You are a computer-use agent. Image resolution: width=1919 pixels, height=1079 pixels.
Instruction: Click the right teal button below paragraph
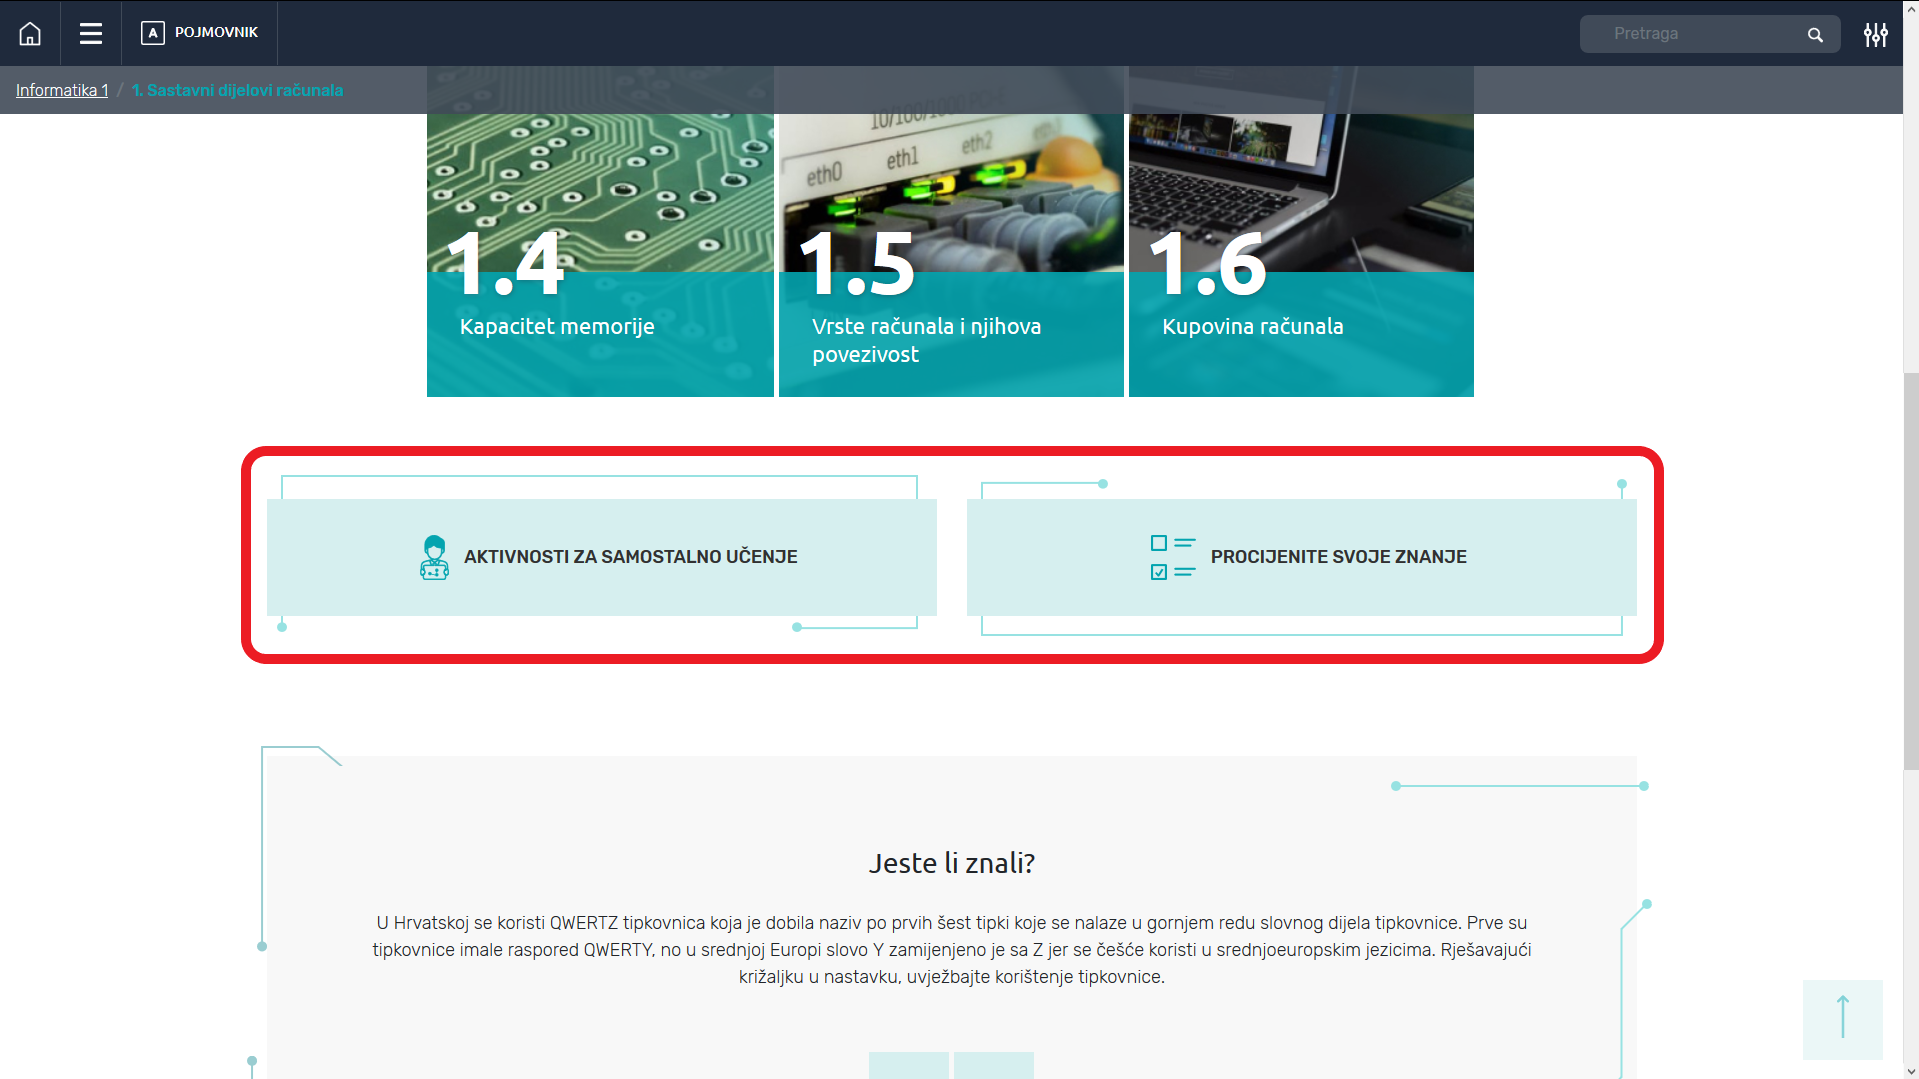[x=993, y=1065]
